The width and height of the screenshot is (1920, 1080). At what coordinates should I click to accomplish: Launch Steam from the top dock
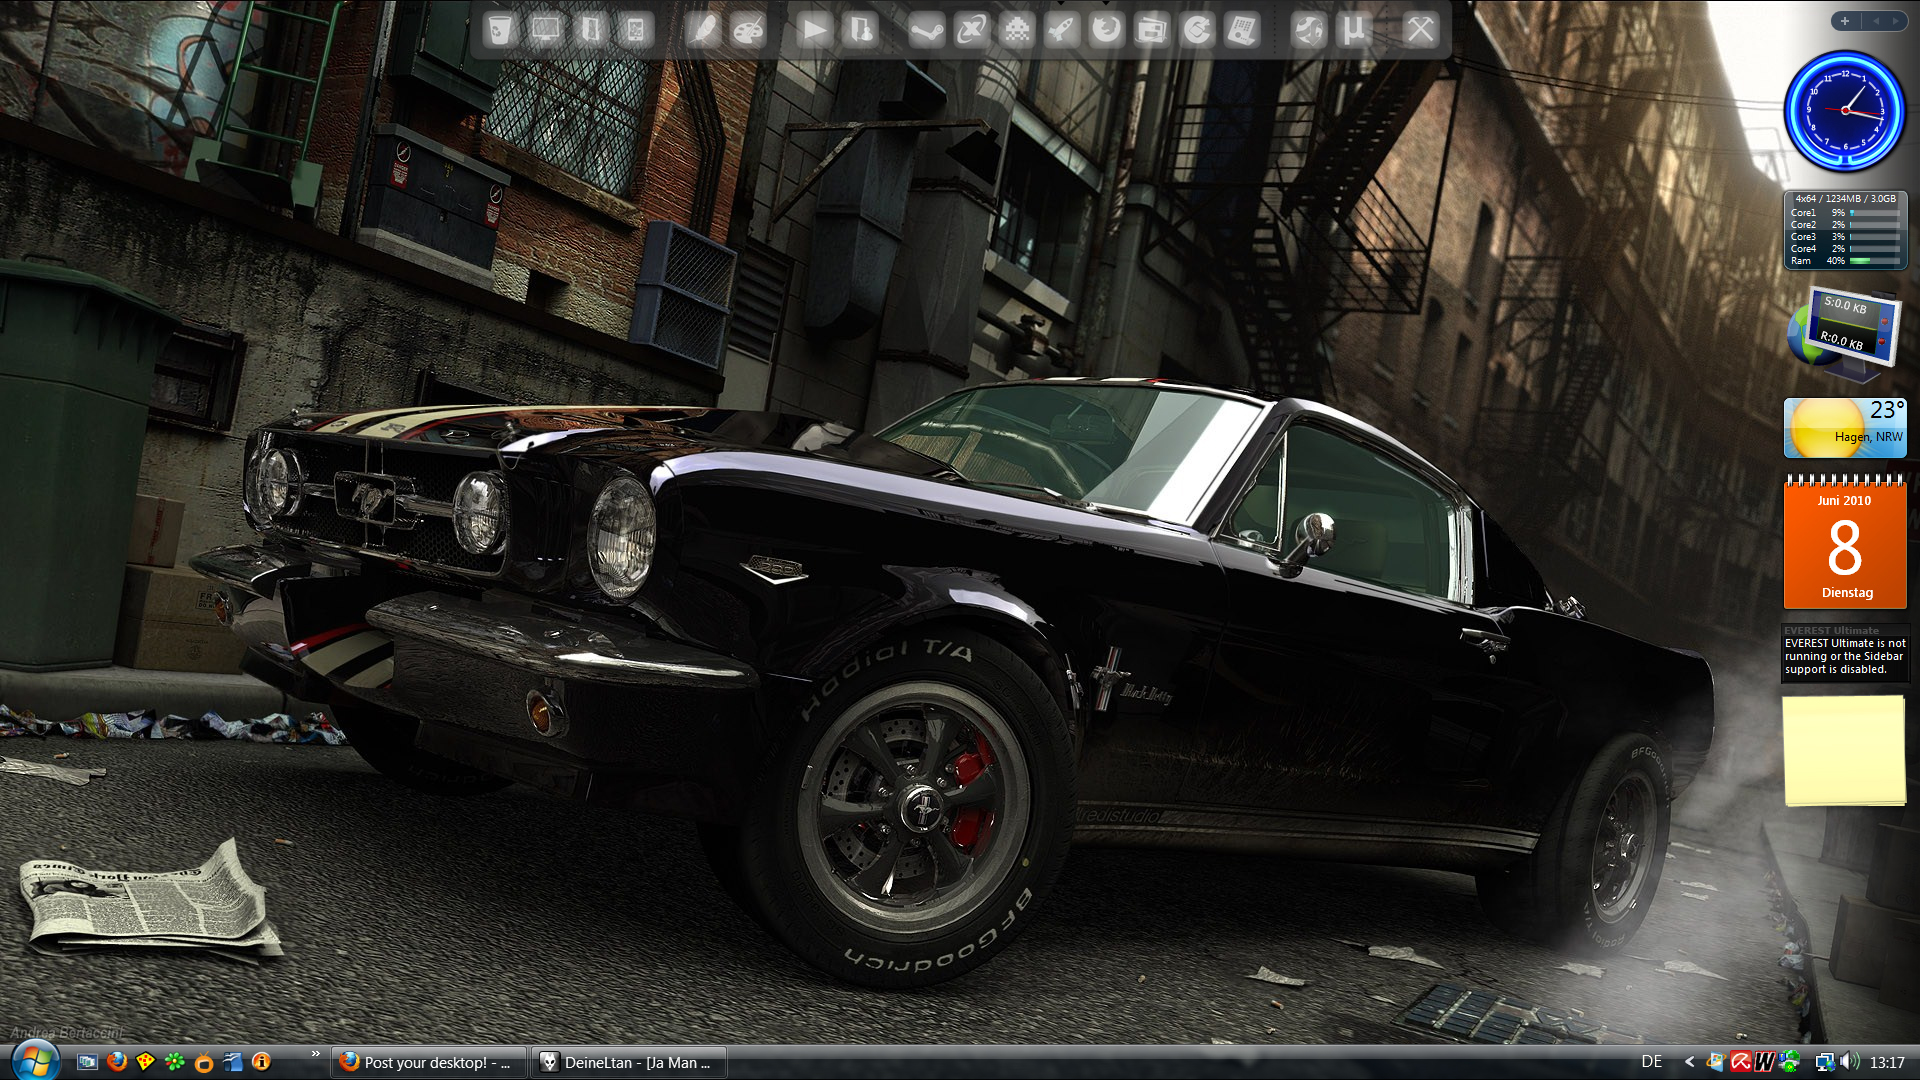pyautogui.click(x=925, y=30)
